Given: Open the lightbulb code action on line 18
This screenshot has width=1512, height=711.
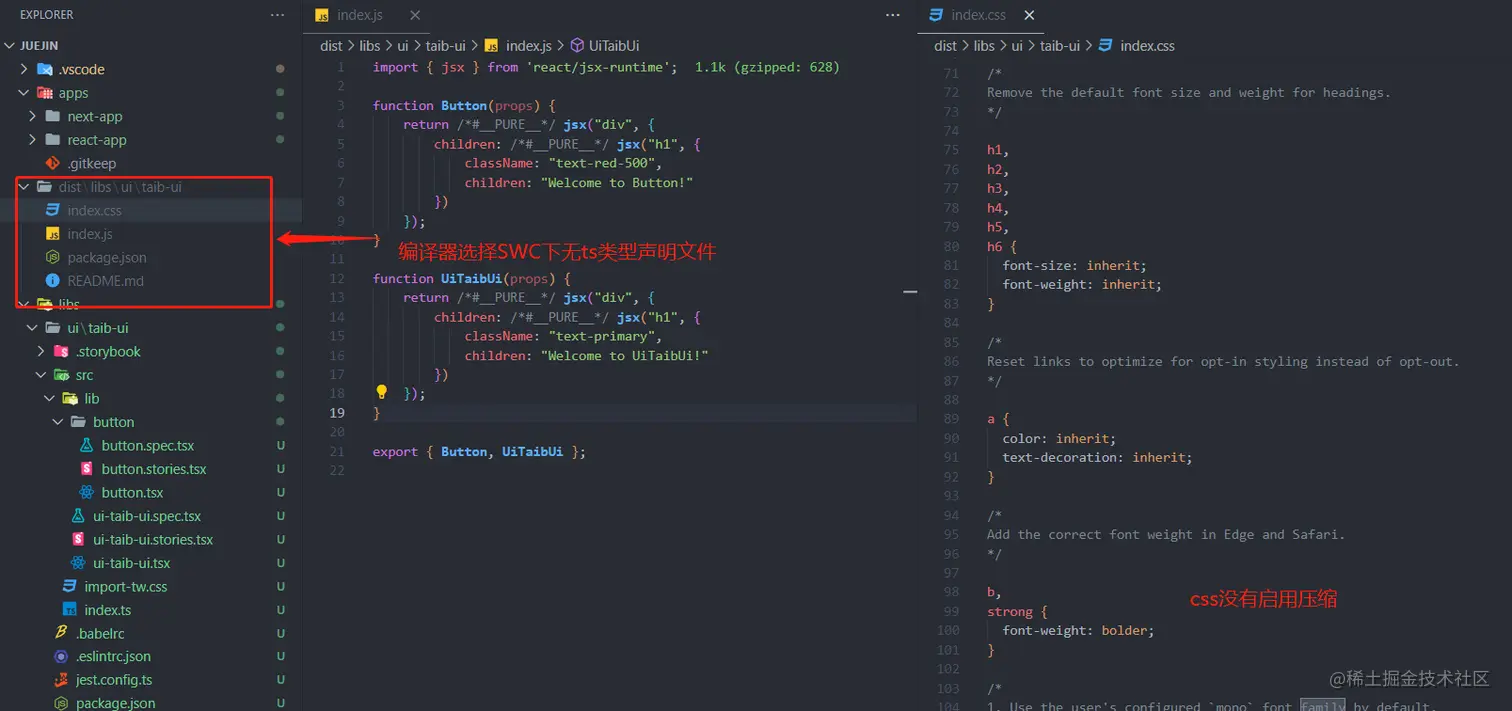Looking at the screenshot, I should (x=381, y=392).
